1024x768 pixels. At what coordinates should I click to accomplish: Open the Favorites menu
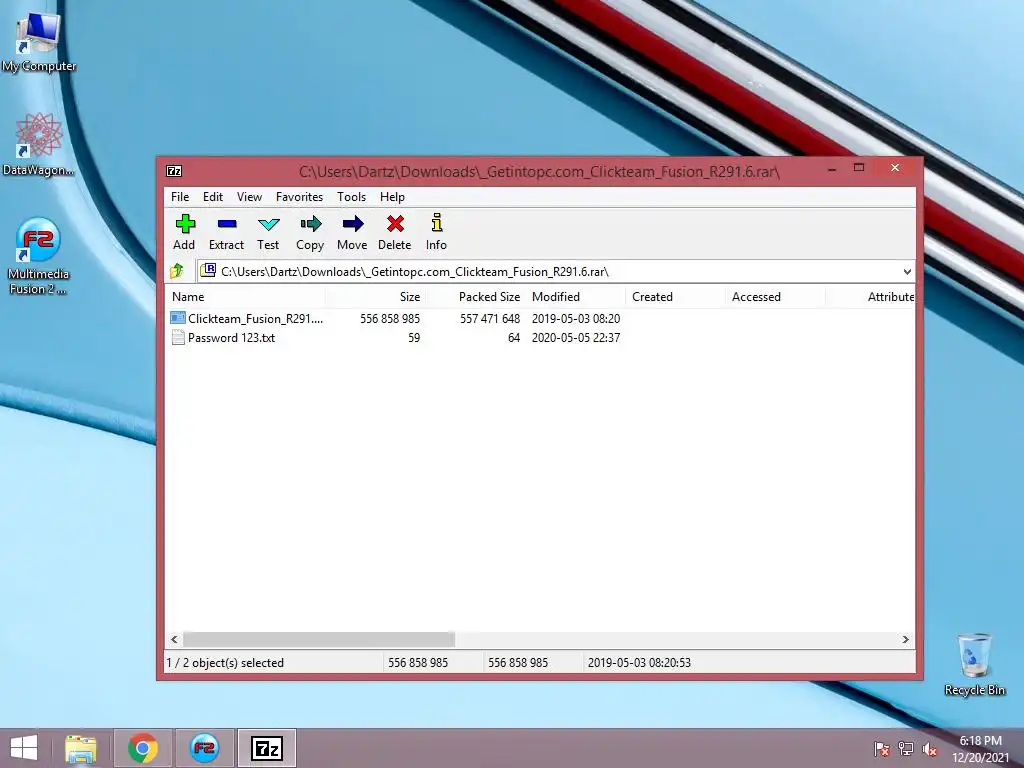(299, 197)
